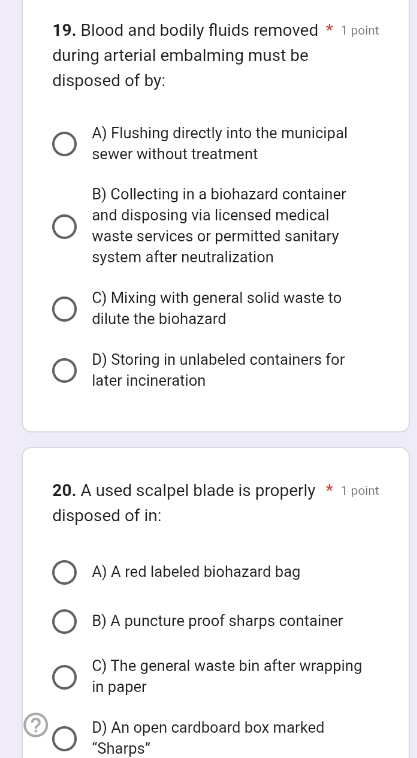Screen dimensions: 417x758
Task: Pick radio for storing in unlabeled containers
Action: click(x=64, y=371)
